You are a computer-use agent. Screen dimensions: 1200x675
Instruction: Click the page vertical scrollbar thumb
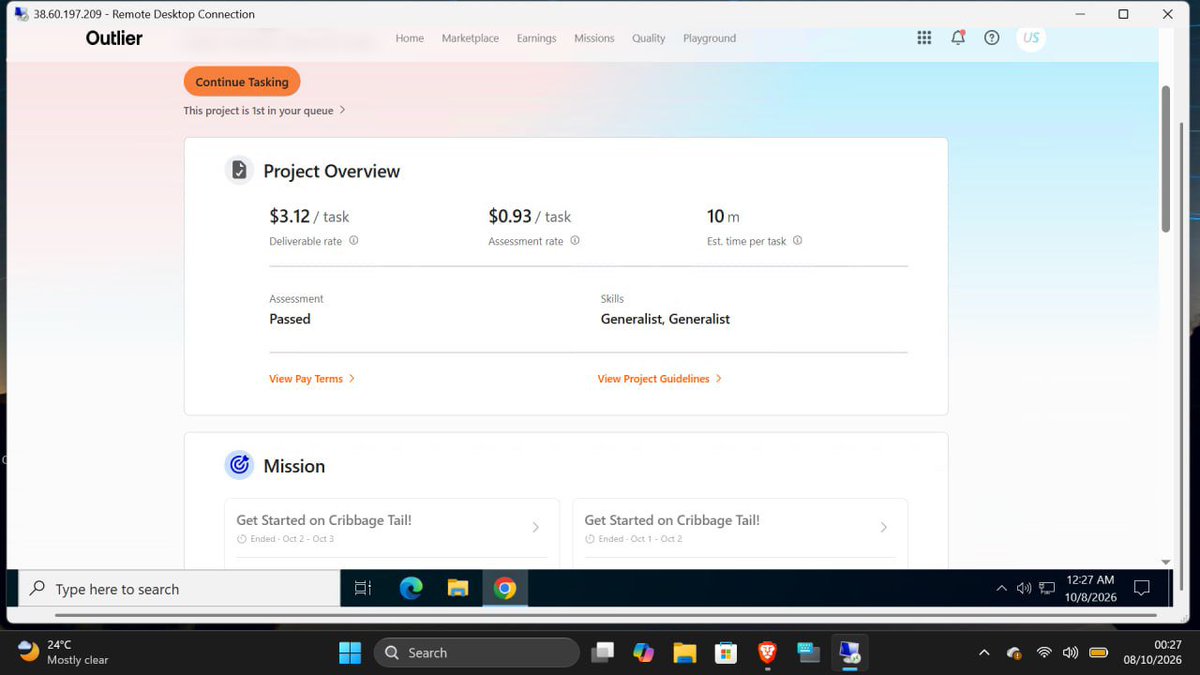click(1166, 158)
